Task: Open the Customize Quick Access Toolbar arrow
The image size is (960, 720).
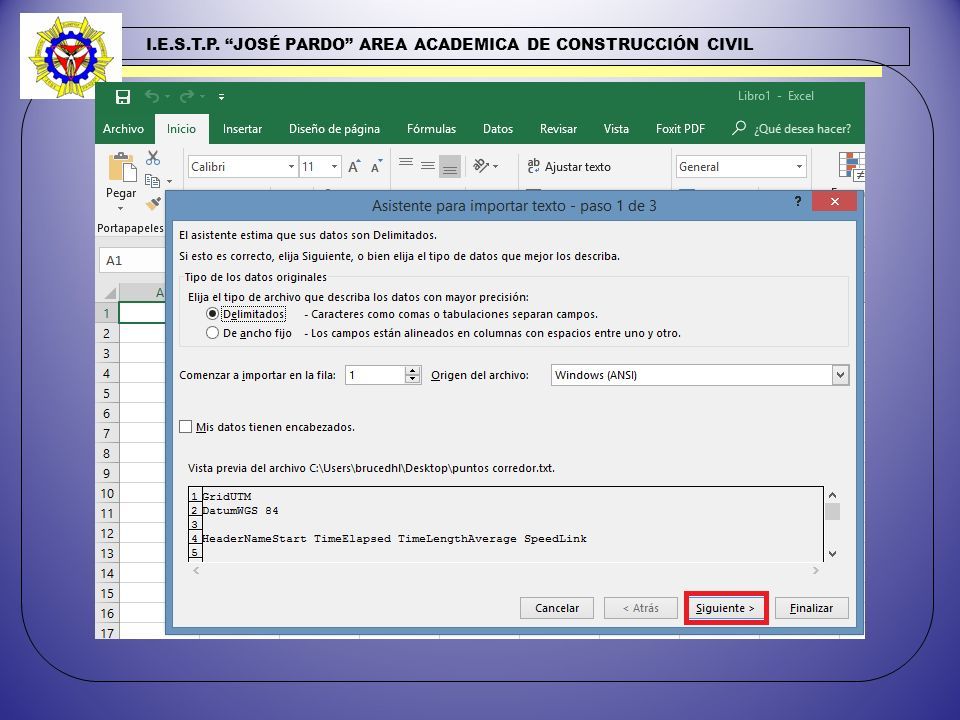Action: tap(222, 97)
